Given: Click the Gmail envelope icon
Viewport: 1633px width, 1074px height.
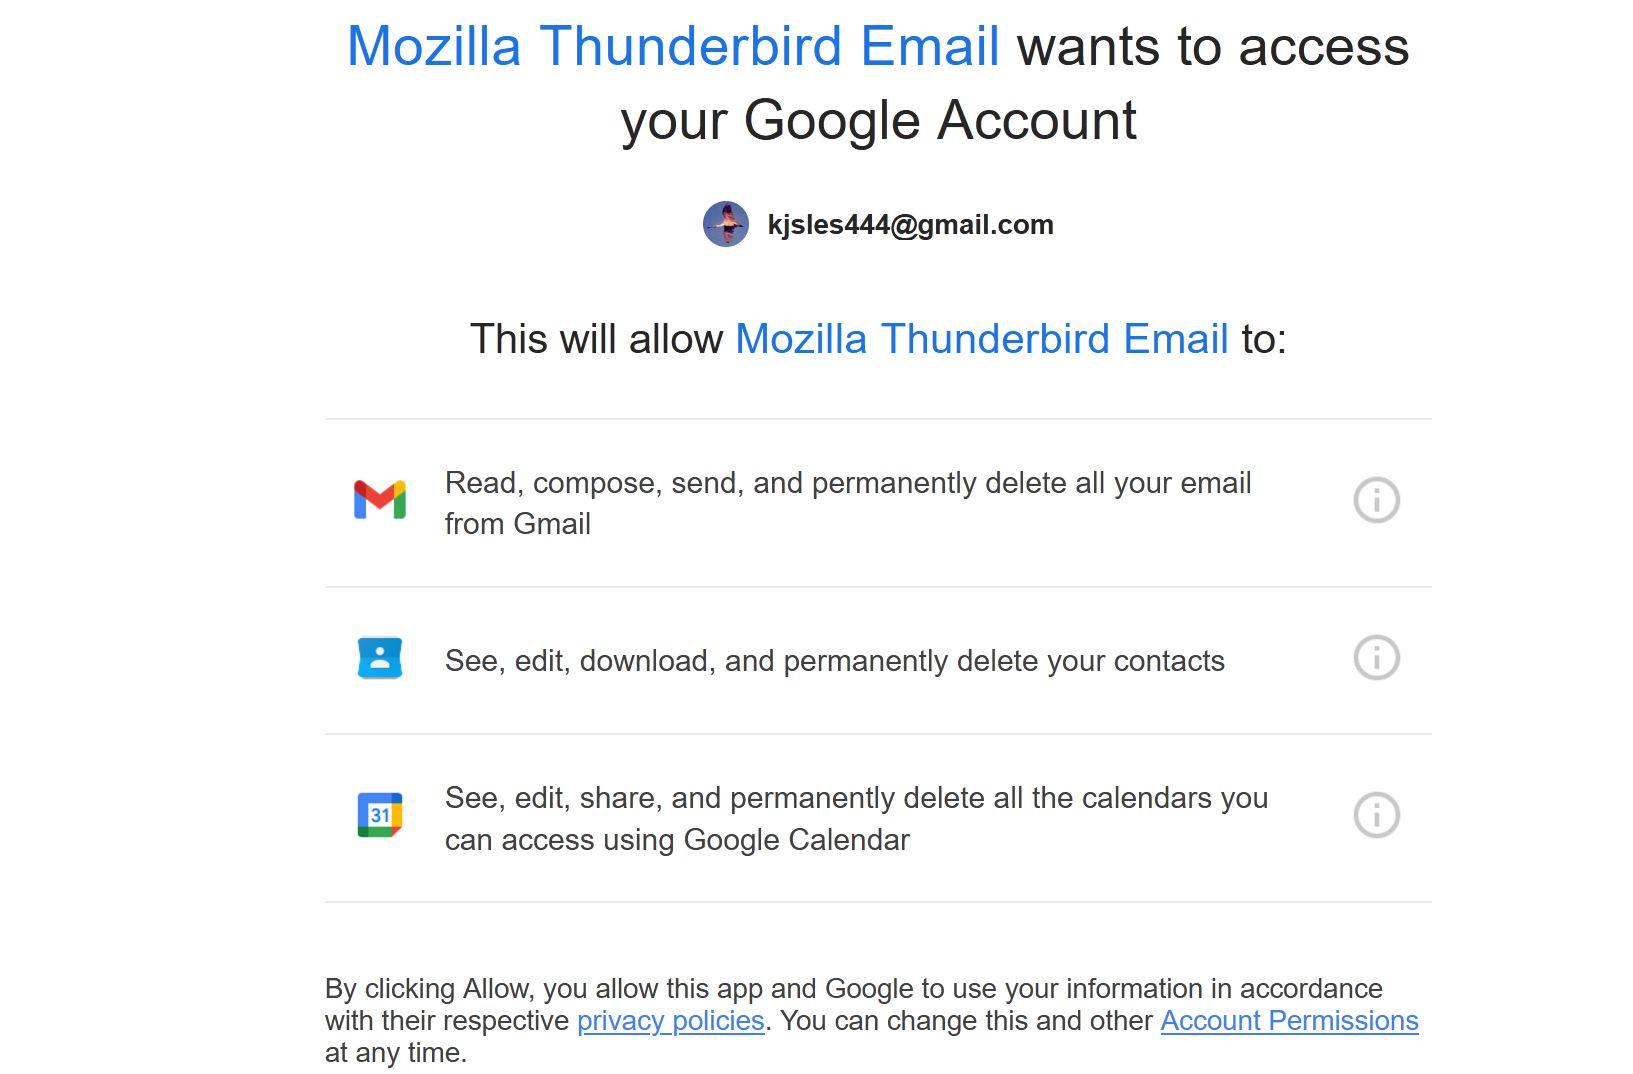Looking at the screenshot, I should click(380, 500).
